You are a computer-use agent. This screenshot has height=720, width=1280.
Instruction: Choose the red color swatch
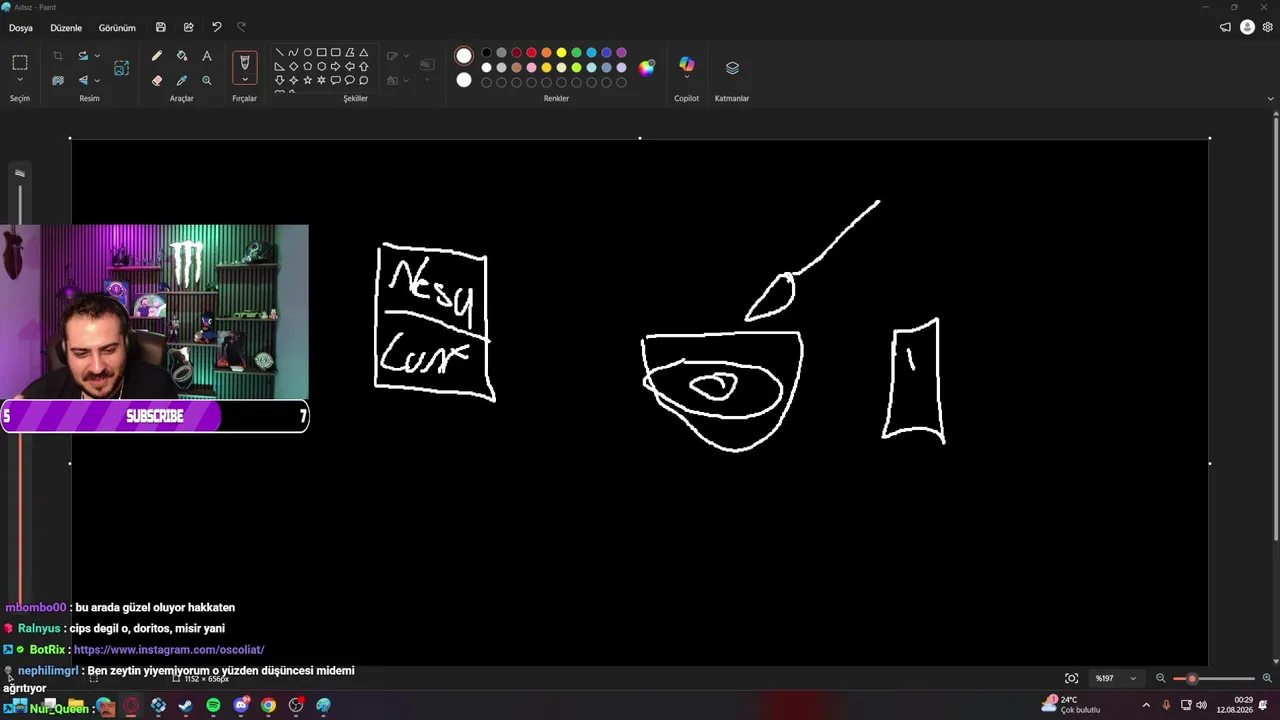click(x=531, y=53)
